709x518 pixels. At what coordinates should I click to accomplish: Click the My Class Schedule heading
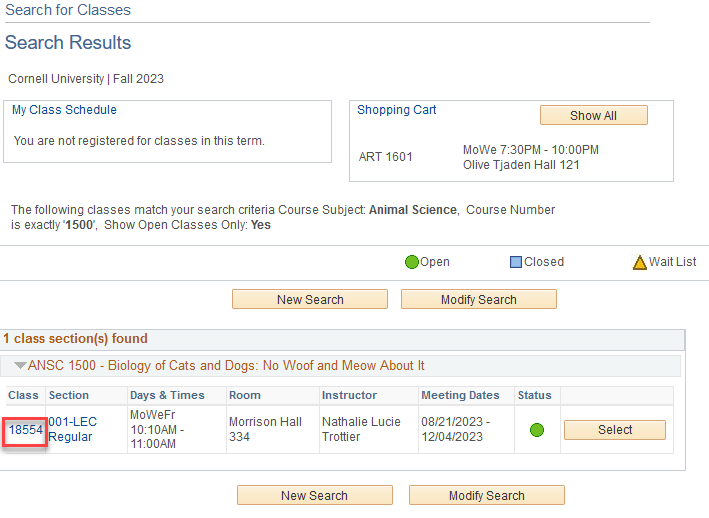coord(64,110)
